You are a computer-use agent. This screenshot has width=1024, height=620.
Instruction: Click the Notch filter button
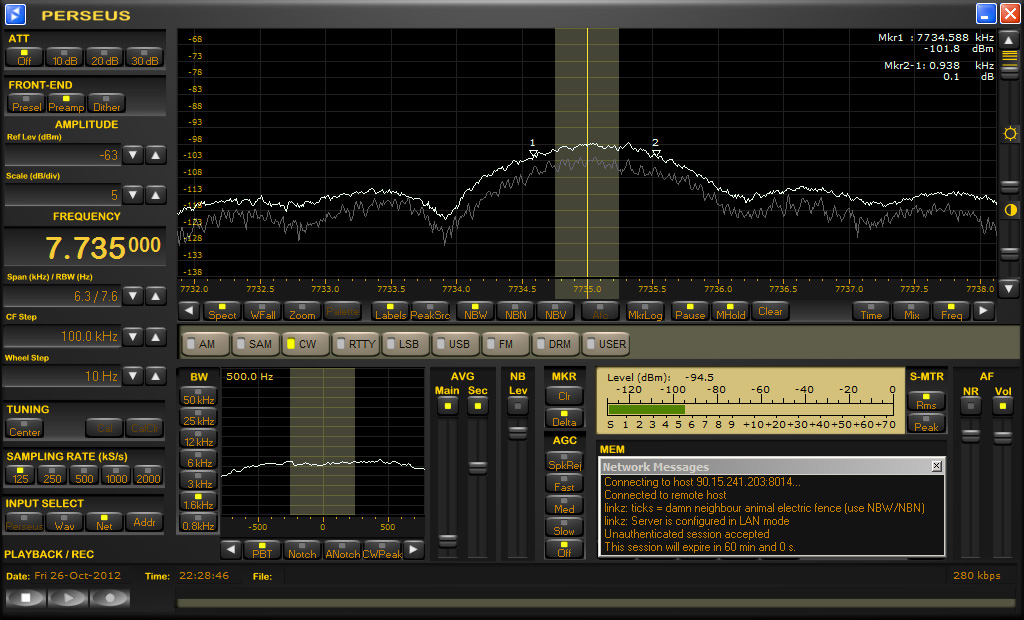coord(302,549)
